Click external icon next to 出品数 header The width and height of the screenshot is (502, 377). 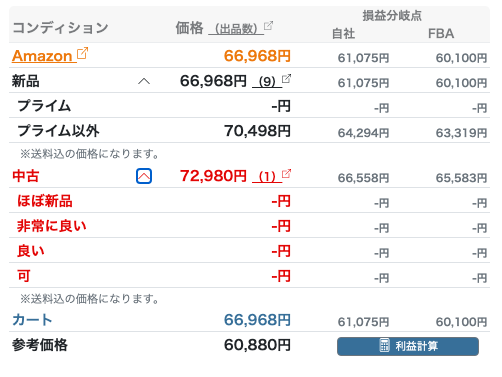point(268,26)
